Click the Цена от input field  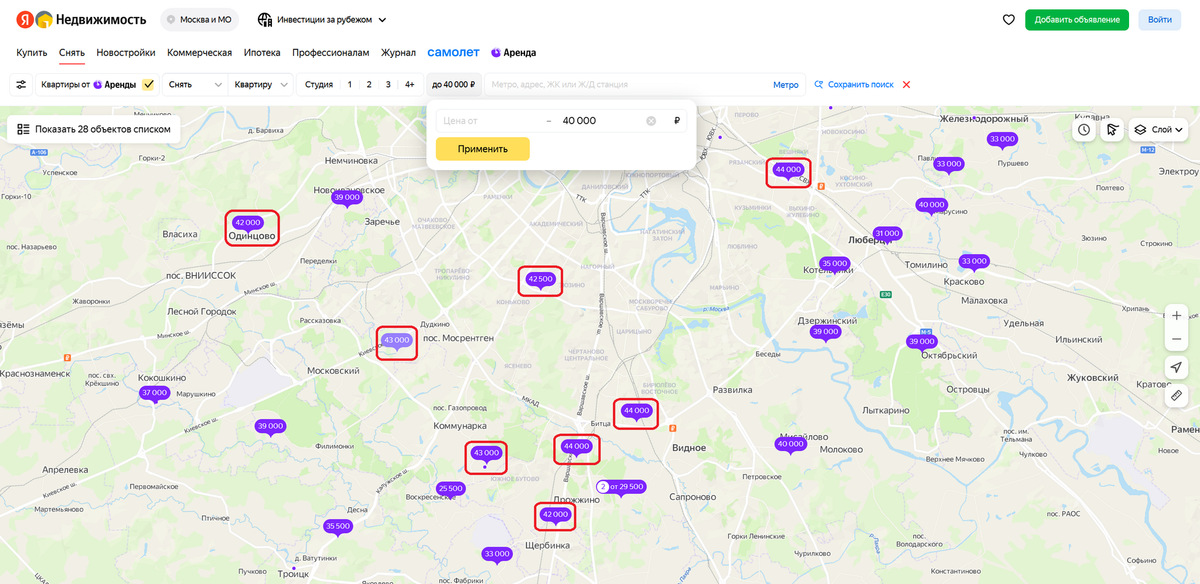pos(480,119)
